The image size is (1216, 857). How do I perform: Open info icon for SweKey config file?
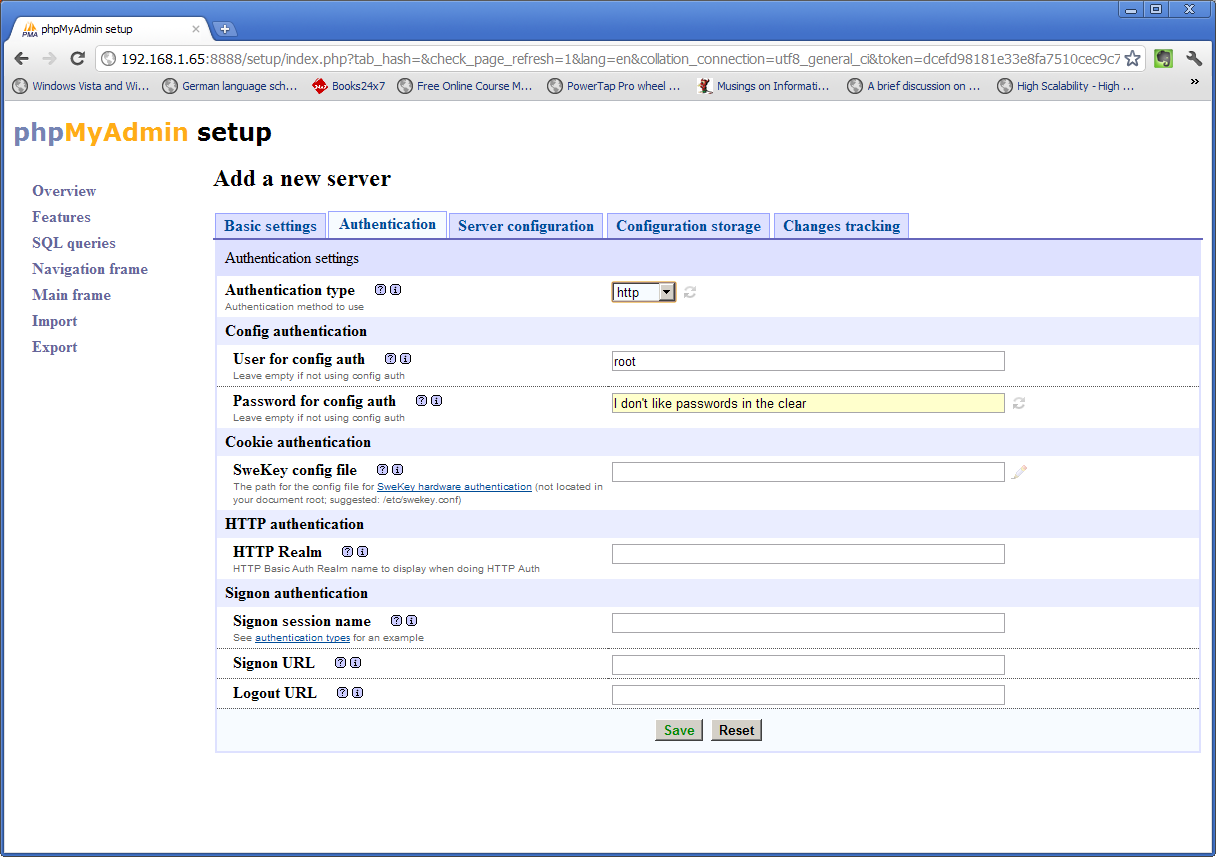click(x=398, y=470)
